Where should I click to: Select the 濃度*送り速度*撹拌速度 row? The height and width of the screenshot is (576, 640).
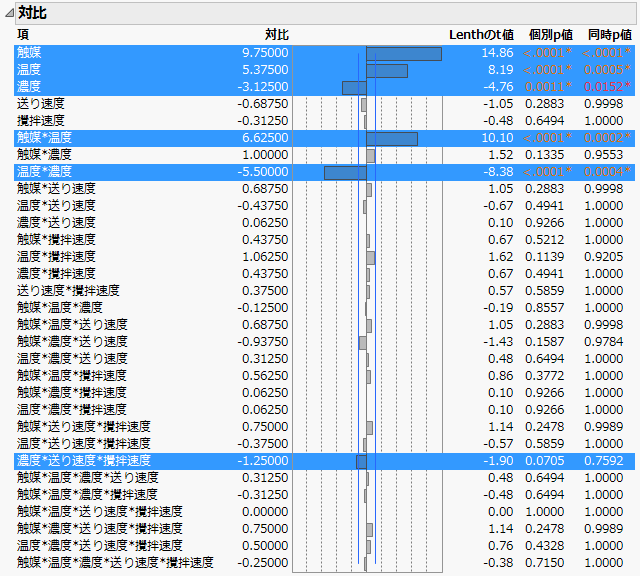pyautogui.click(x=83, y=460)
